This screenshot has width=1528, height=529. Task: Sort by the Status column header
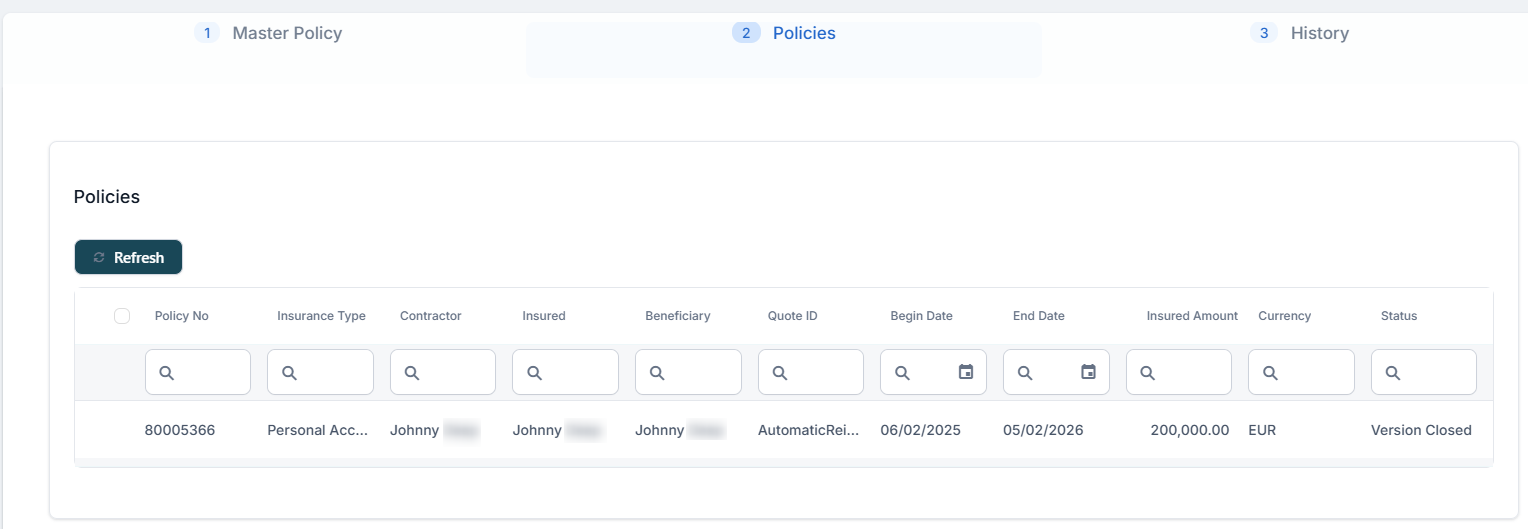tap(1398, 316)
